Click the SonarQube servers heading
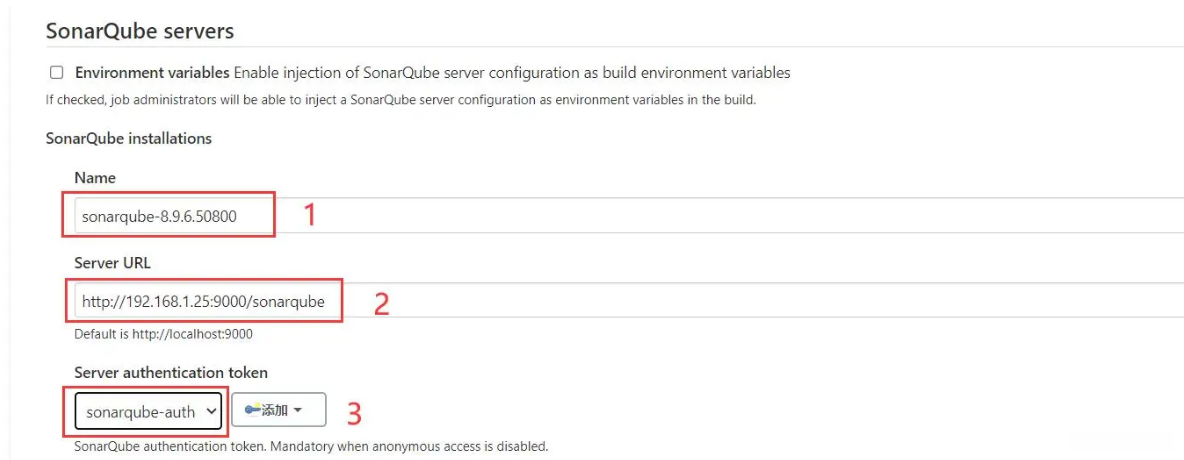Image resolution: width=1184 pixels, height=460 pixels. tap(140, 31)
